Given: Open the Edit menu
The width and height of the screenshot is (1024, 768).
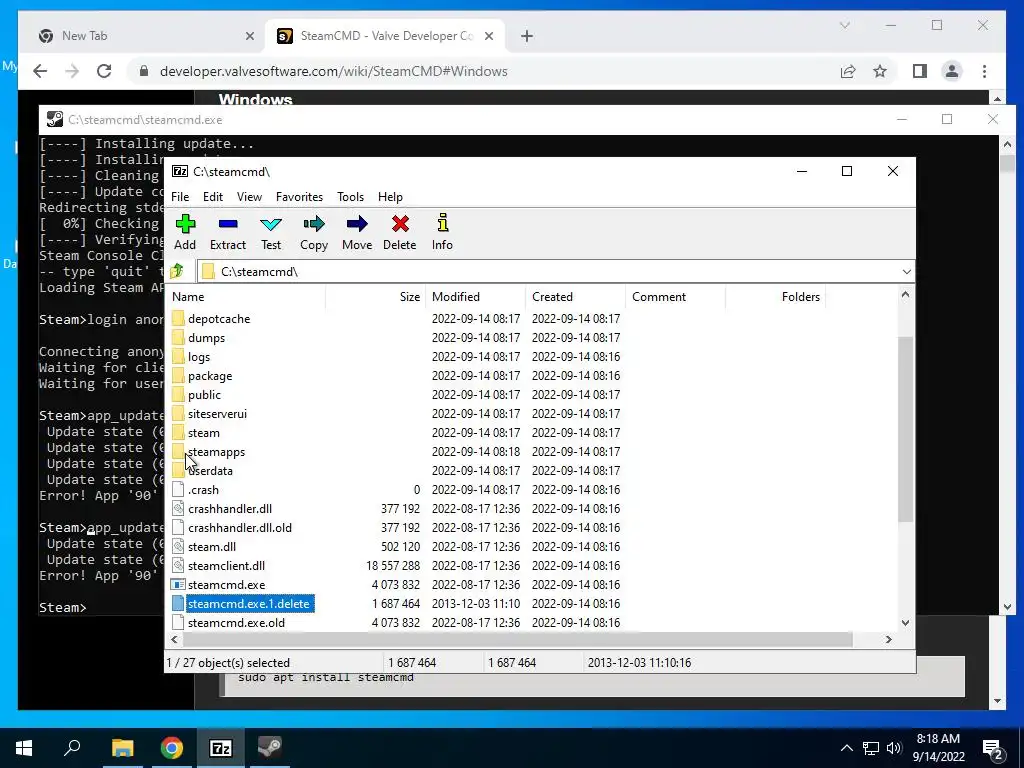Looking at the screenshot, I should click(x=213, y=197).
